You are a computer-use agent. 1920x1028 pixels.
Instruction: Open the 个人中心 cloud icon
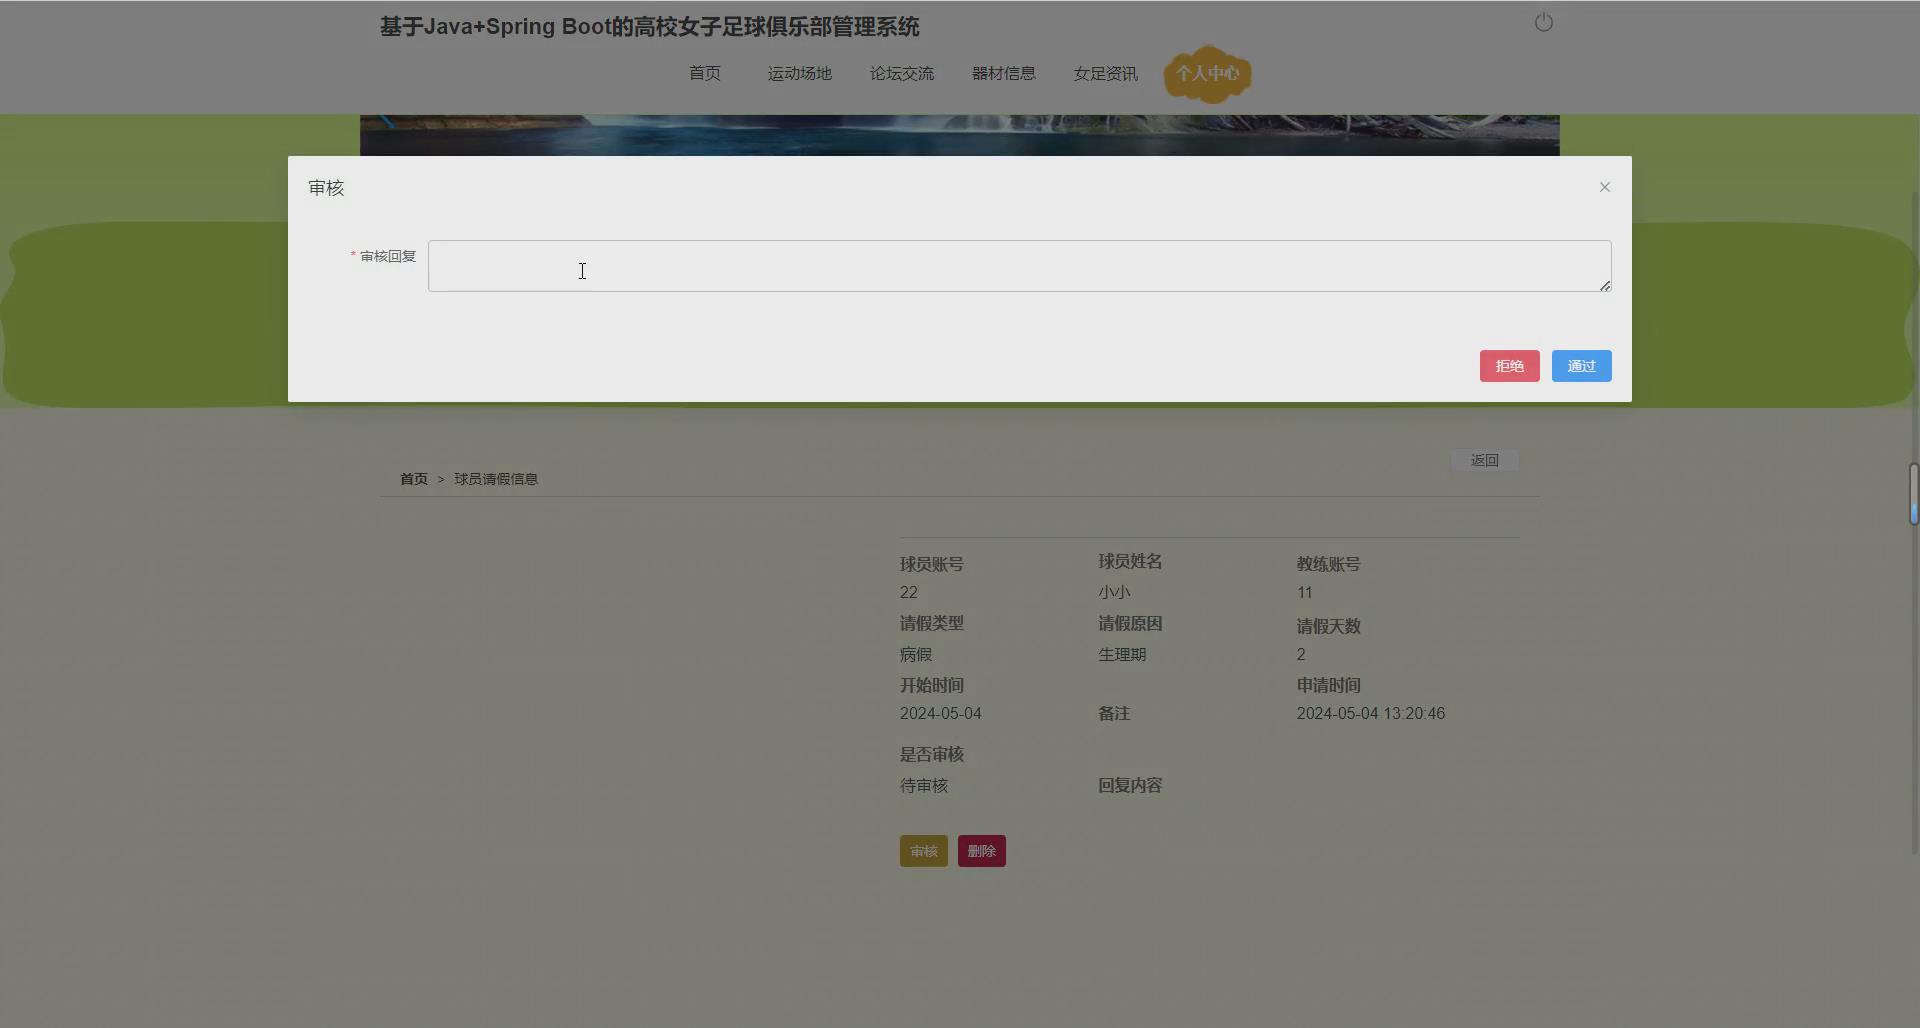tap(1207, 73)
